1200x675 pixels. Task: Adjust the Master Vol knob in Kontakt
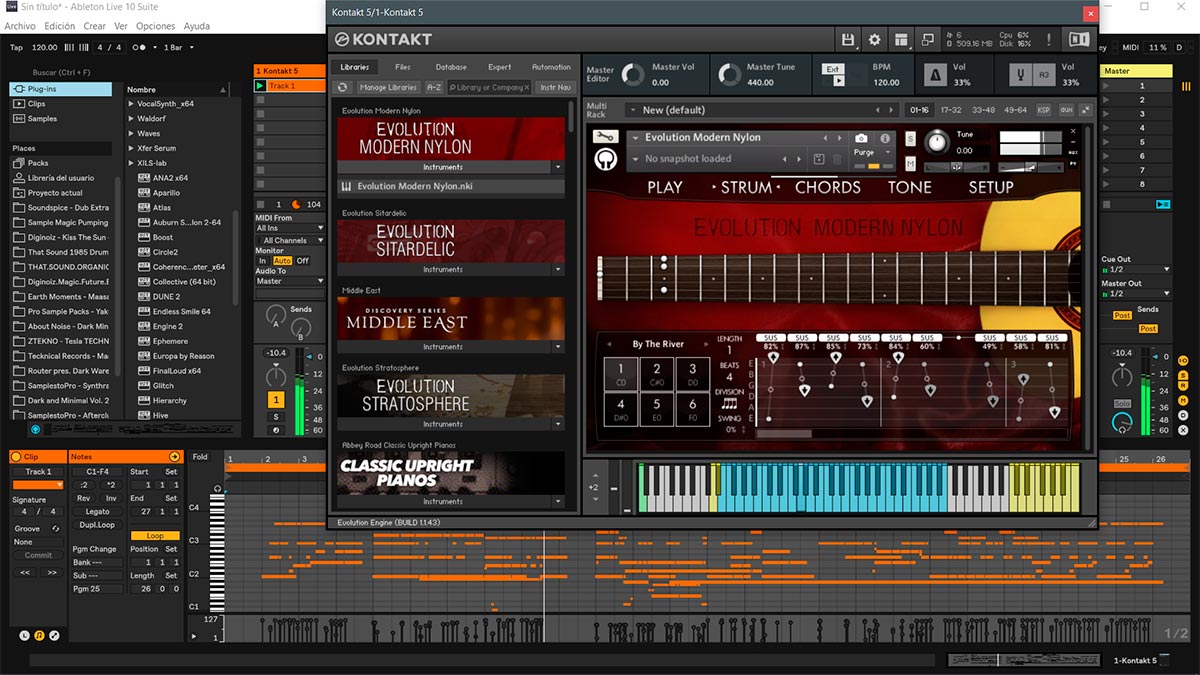pyautogui.click(x=632, y=75)
